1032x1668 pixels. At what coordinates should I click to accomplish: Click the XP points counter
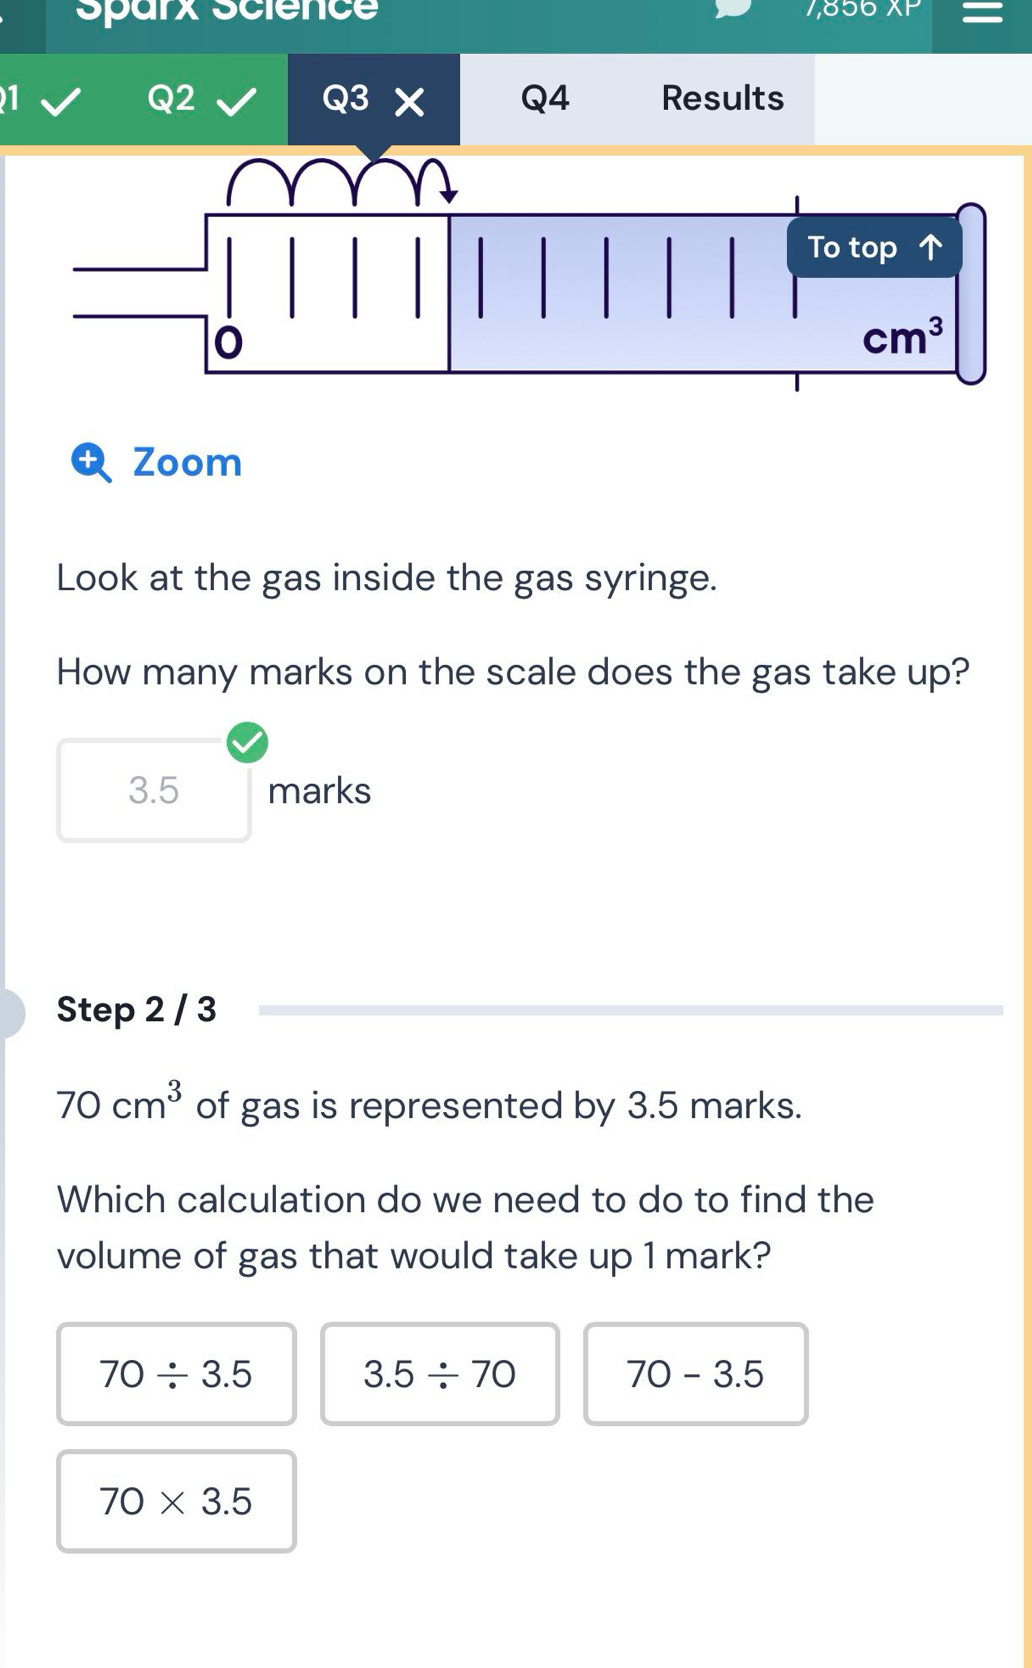click(x=862, y=9)
